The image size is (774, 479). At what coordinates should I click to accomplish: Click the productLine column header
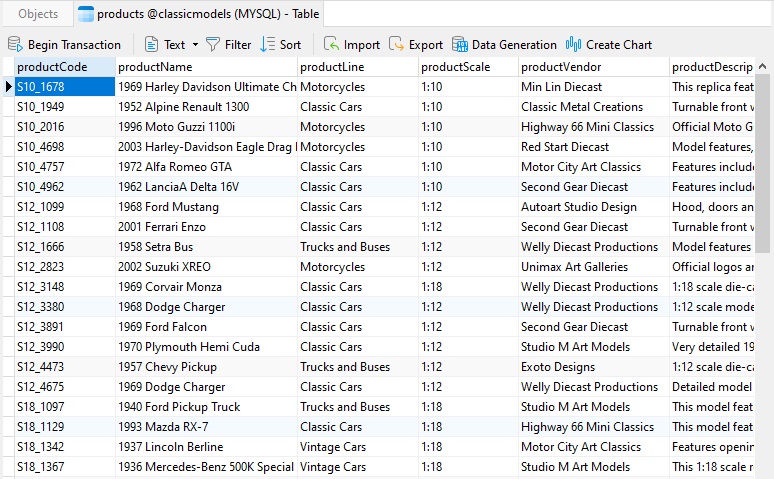358,67
